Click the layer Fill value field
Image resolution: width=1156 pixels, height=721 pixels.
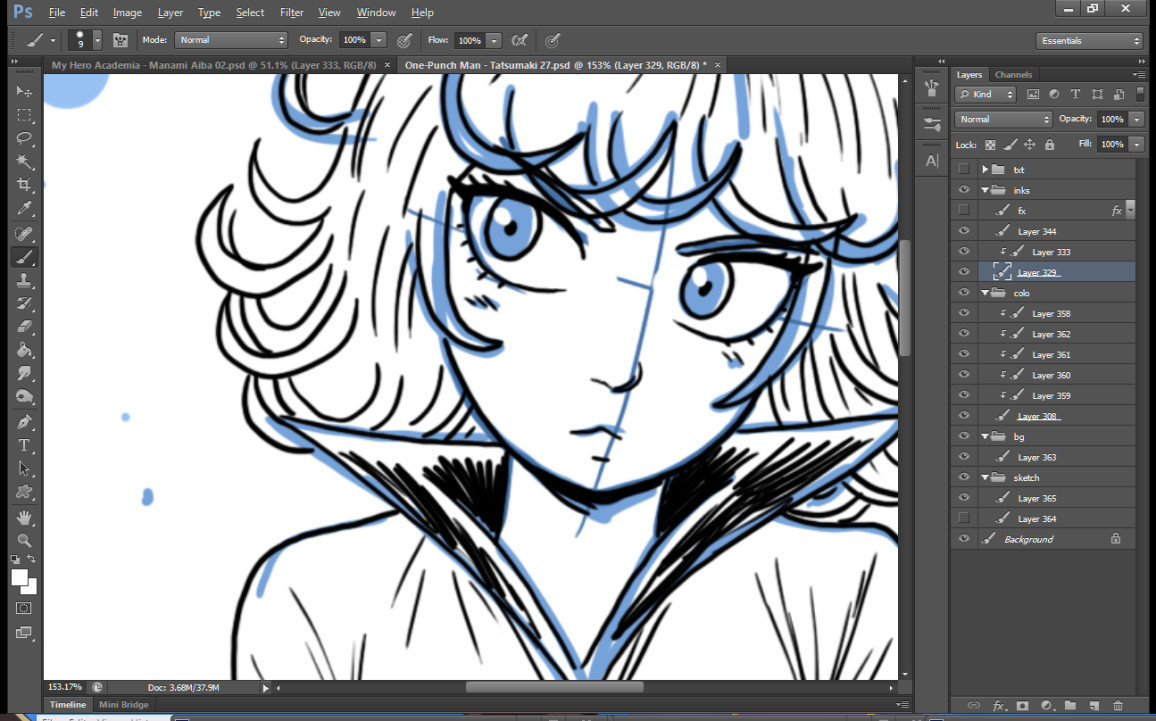pyautogui.click(x=1112, y=144)
